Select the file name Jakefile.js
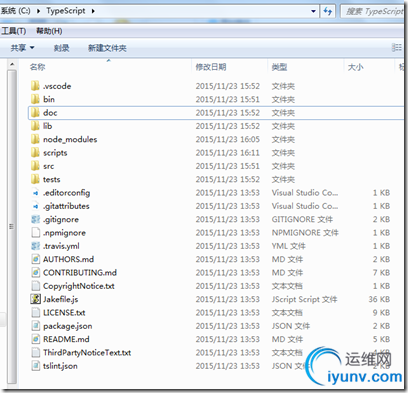408x393 pixels. 60,299
